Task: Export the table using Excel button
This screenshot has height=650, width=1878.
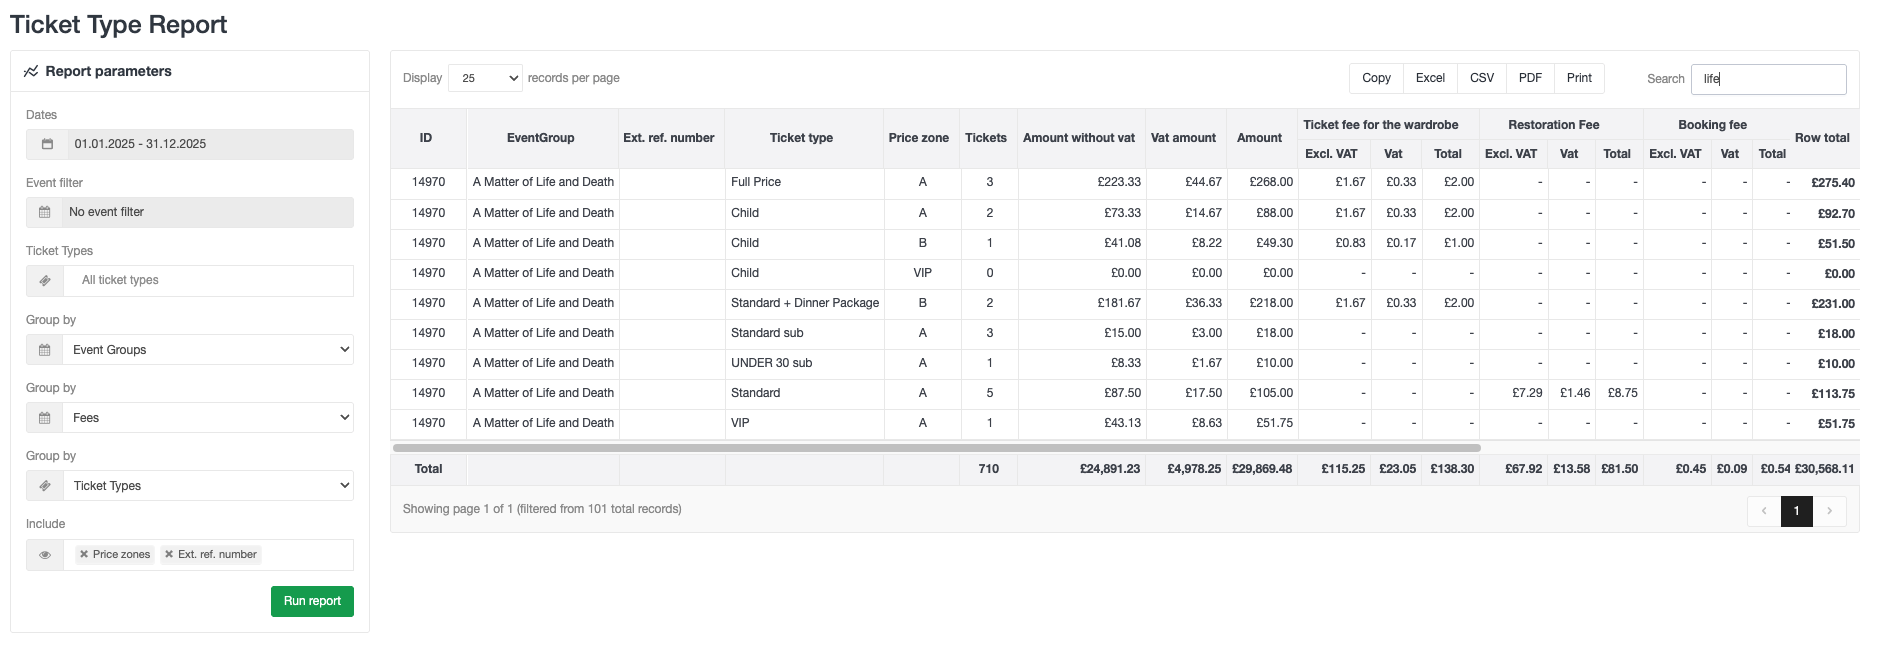Action: click(x=1430, y=78)
